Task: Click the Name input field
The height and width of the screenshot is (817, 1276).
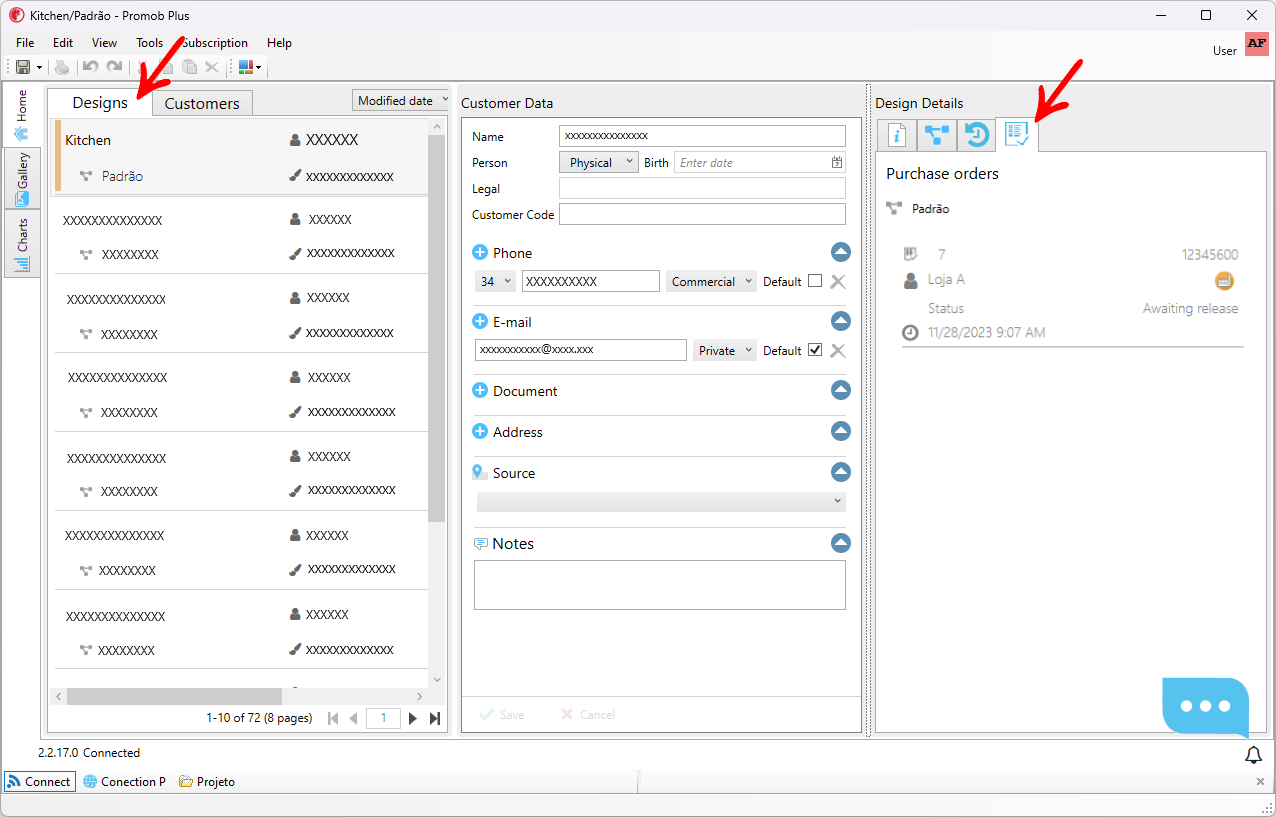Action: pos(702,136)
